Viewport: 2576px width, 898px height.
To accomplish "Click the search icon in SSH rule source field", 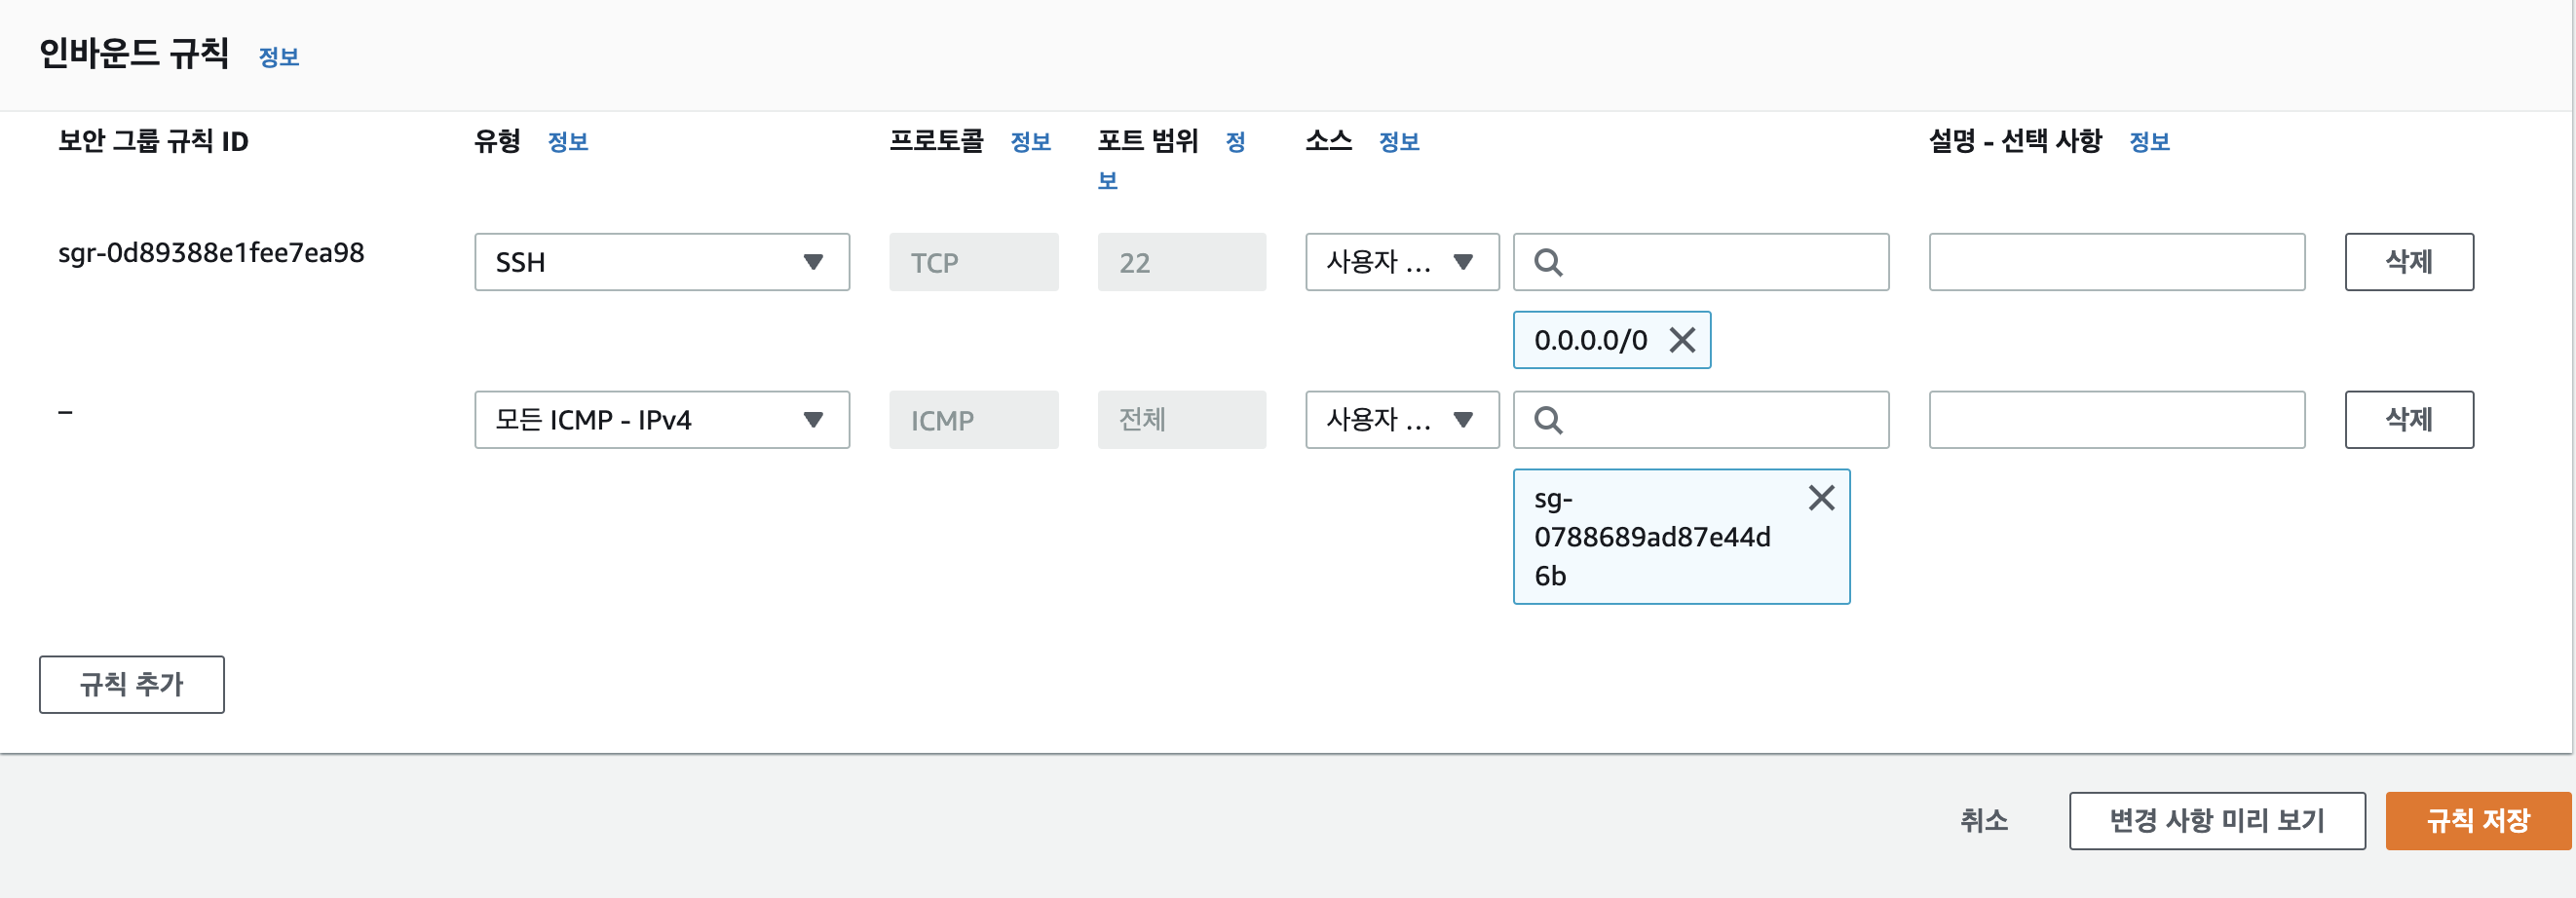I will 1548,262.
